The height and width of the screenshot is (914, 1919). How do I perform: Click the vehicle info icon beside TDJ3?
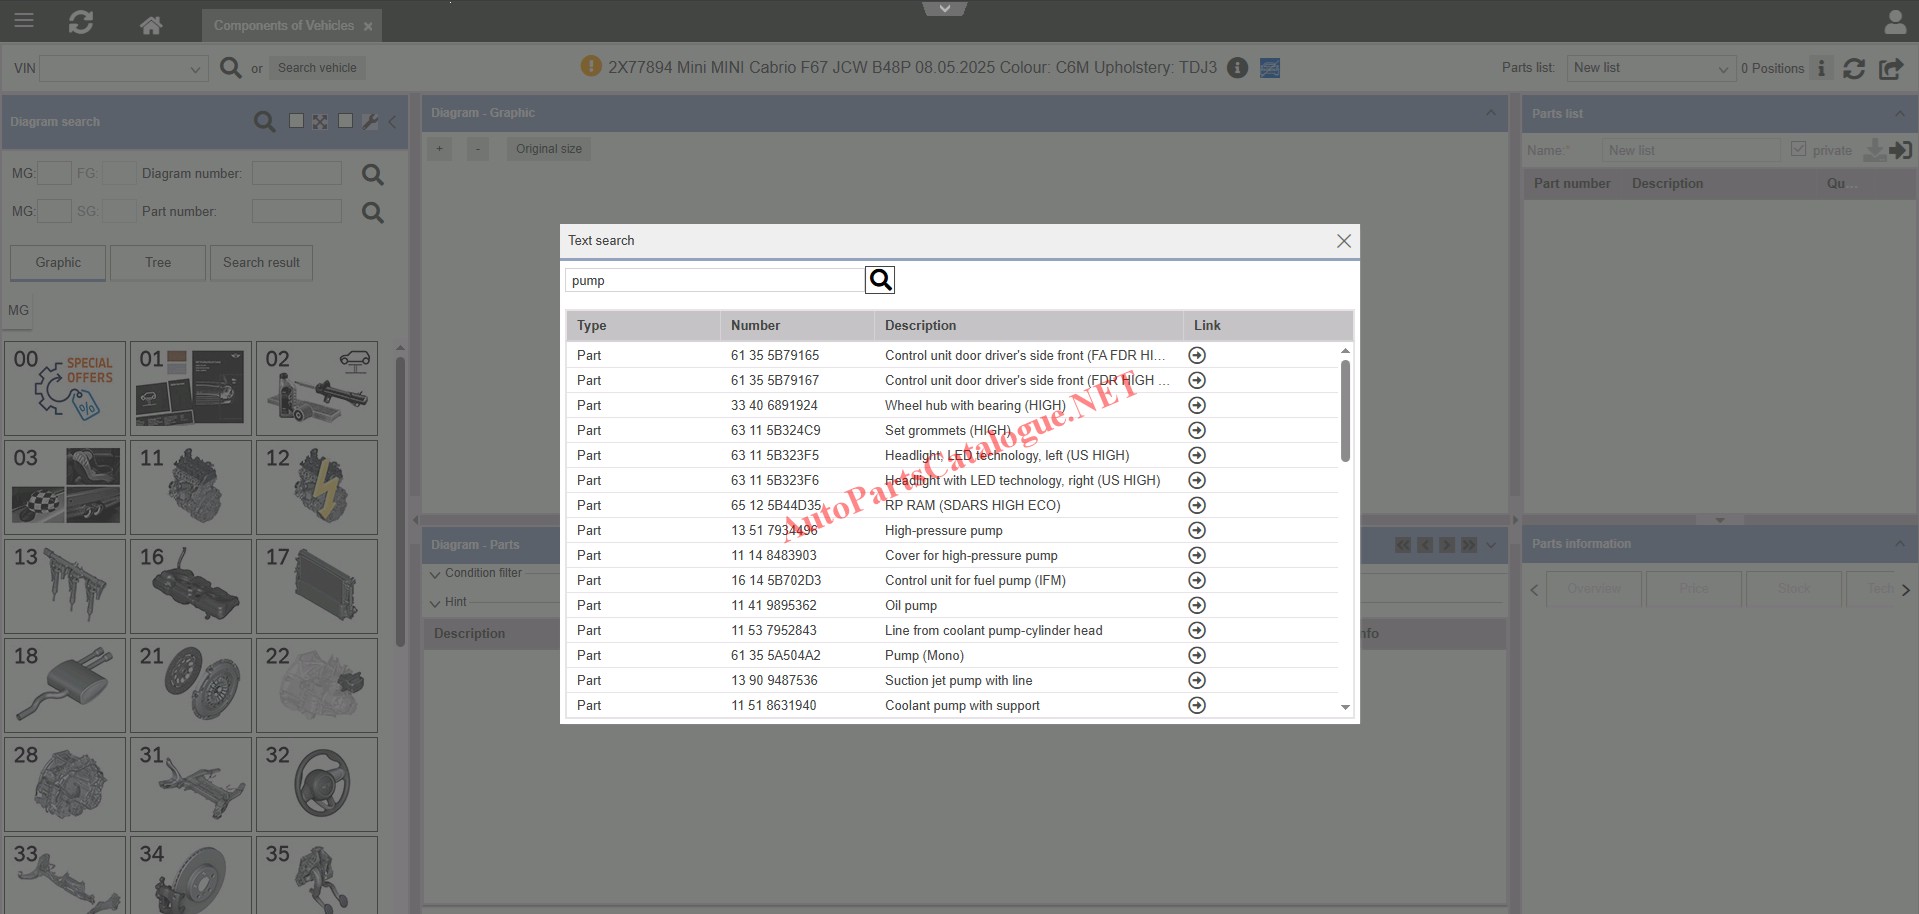1237,68
